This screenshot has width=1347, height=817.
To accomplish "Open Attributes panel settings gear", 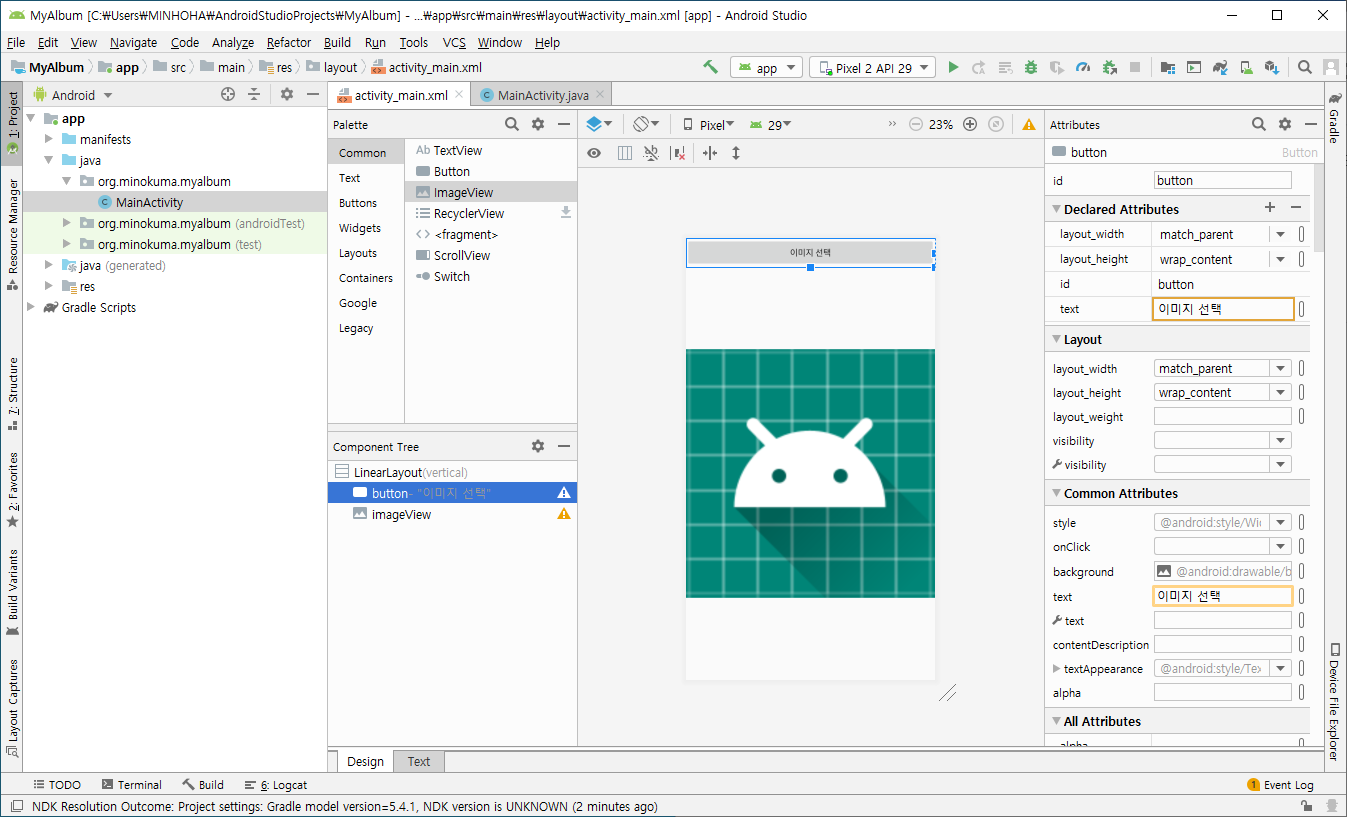I will (1285, 124).
